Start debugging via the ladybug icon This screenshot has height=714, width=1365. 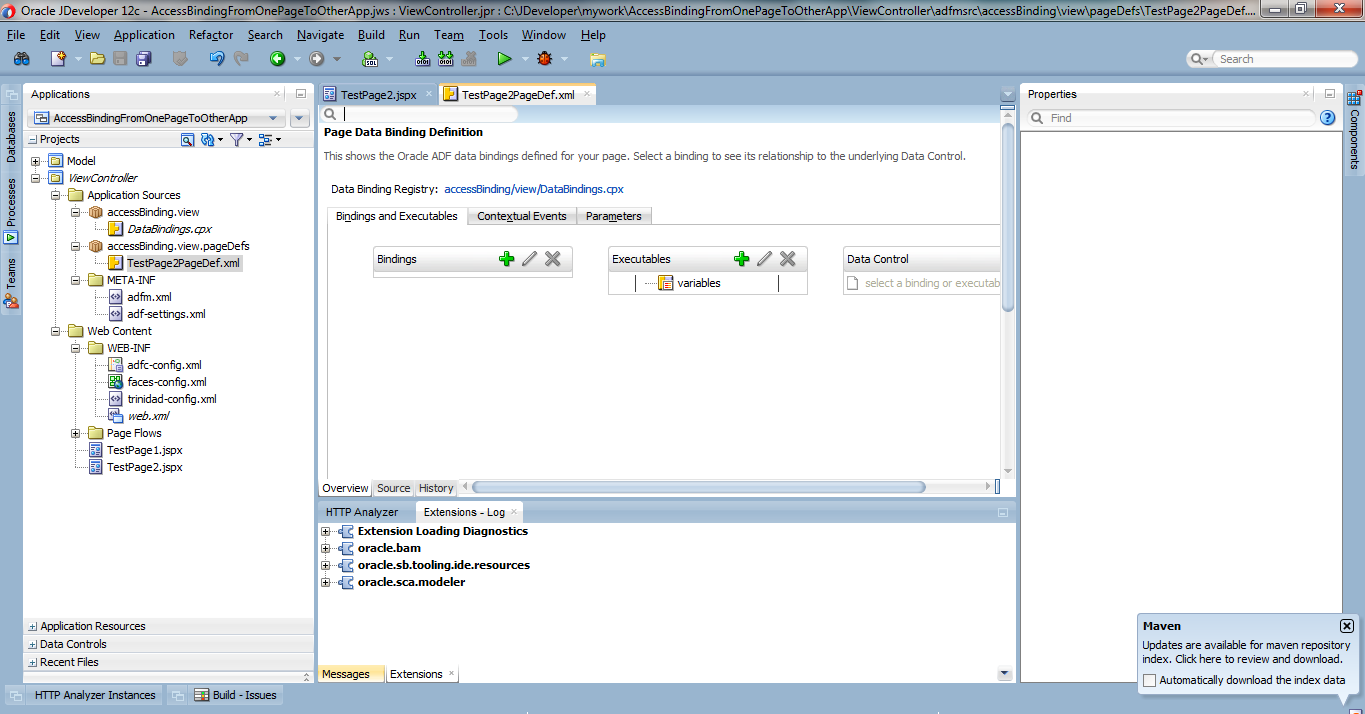[544, 58]
